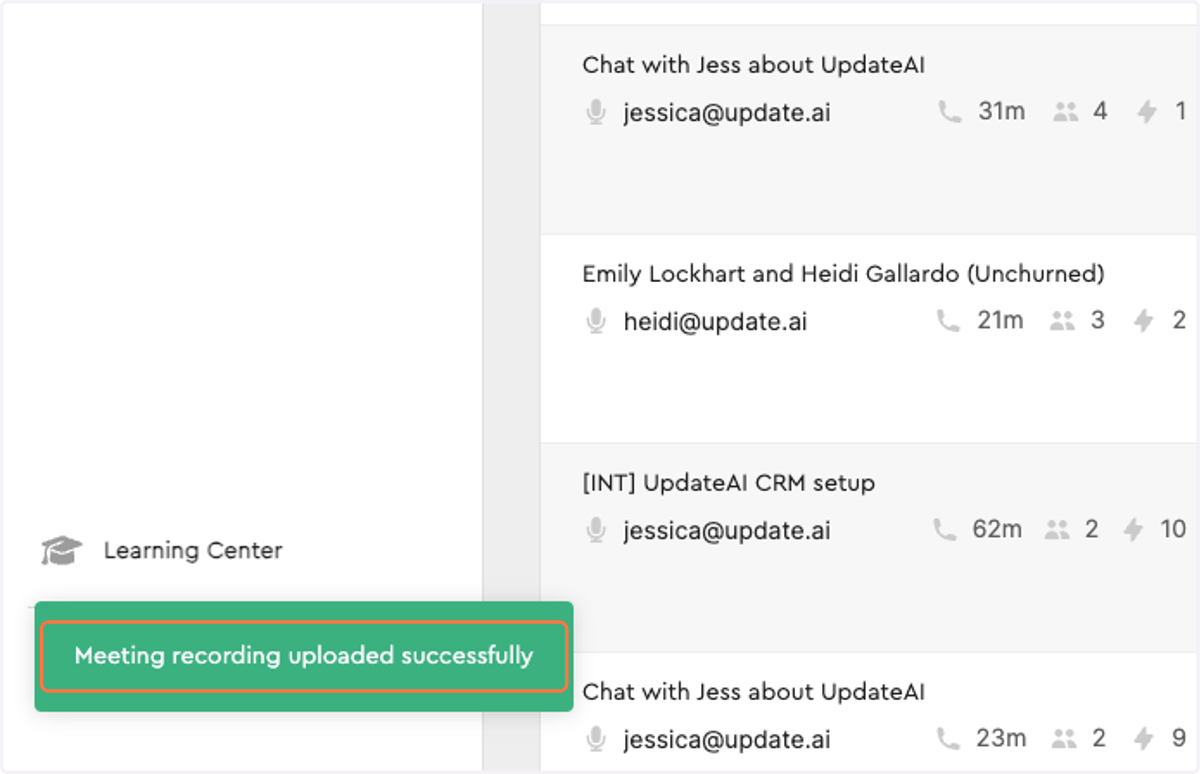Click the 23m call duration
The width and height of the screenshot is (1200, 774).
click(x=1001, y=738)
